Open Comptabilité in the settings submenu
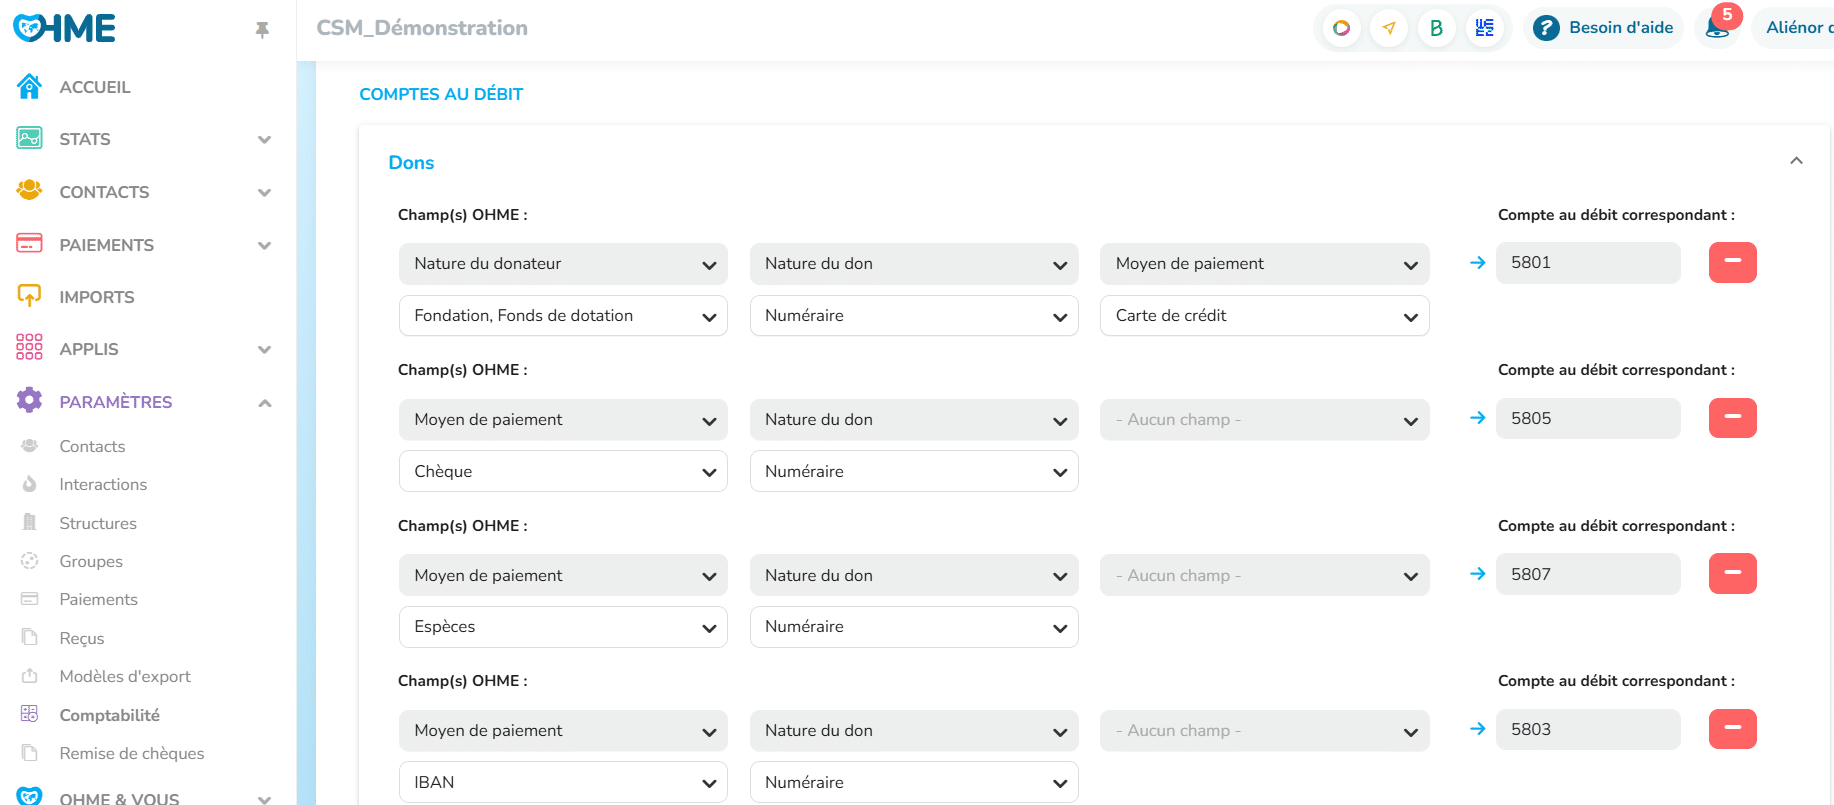The image size is (1834, 805). point(109,715)
